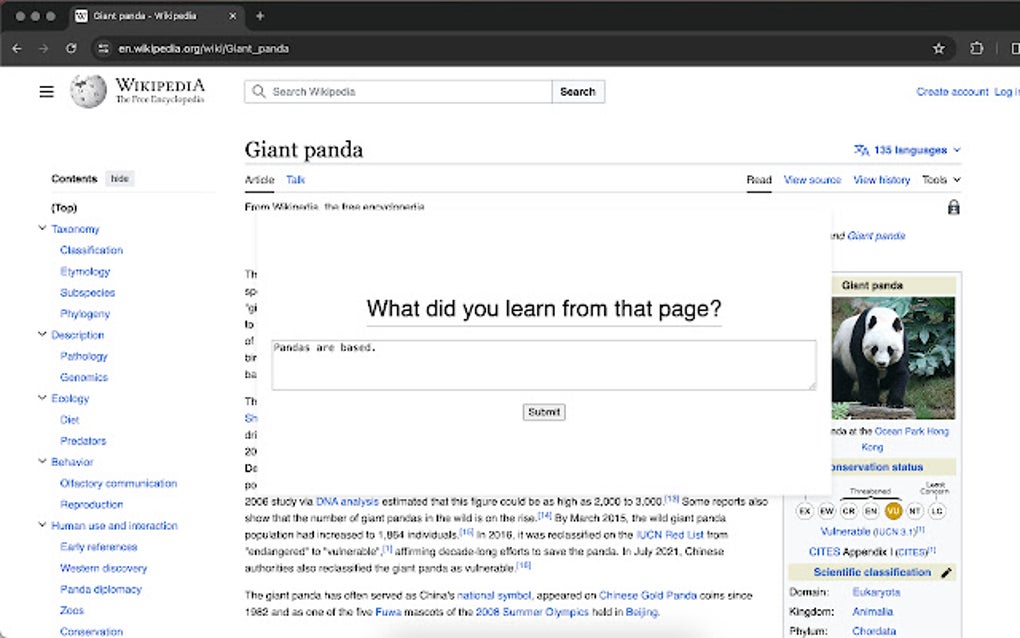Open the 135 languages dropdown
Screen dimensions: 1020x638
906,149
